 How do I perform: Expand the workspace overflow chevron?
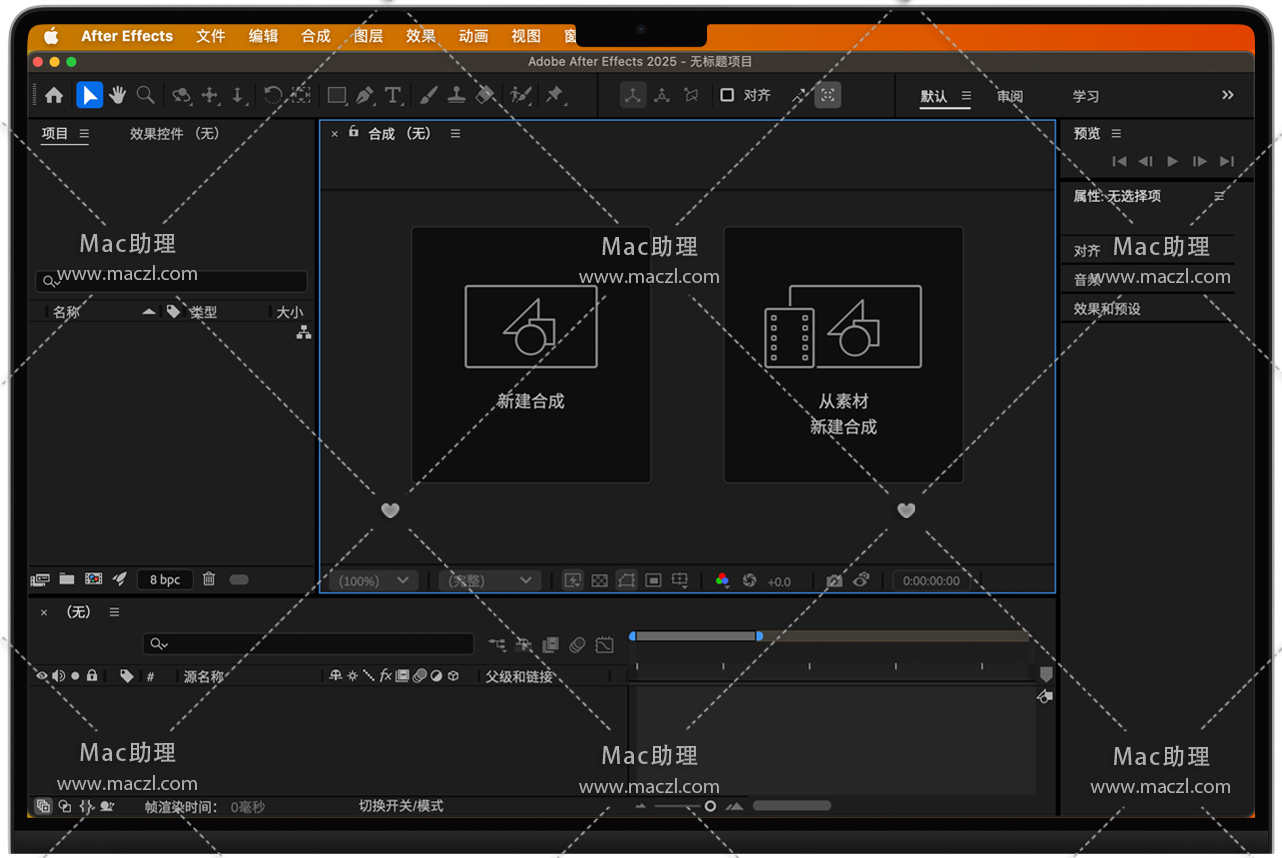pos(1228,95)
